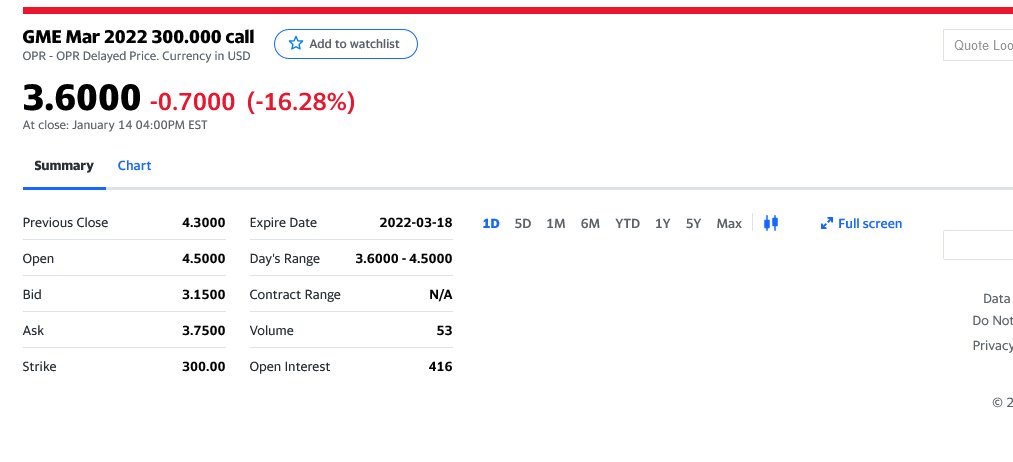The image size is (1013, 462).
Task: Click the Volume value 53
Action: 444,331
